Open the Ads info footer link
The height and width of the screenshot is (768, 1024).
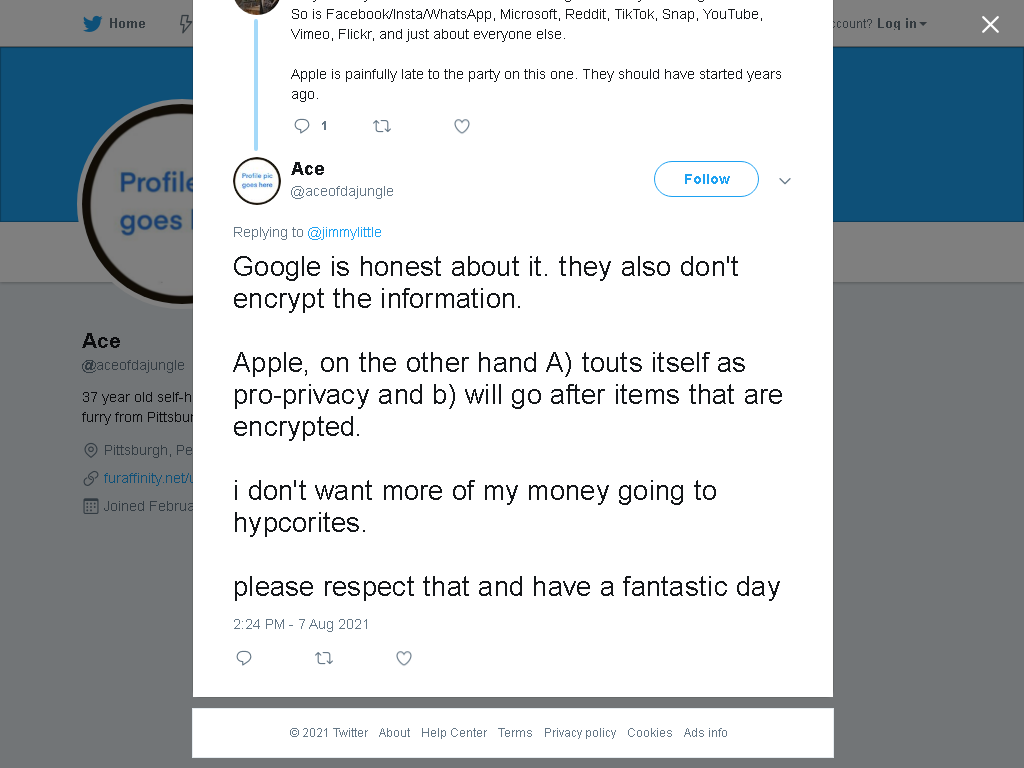click(x=705, y=733)
